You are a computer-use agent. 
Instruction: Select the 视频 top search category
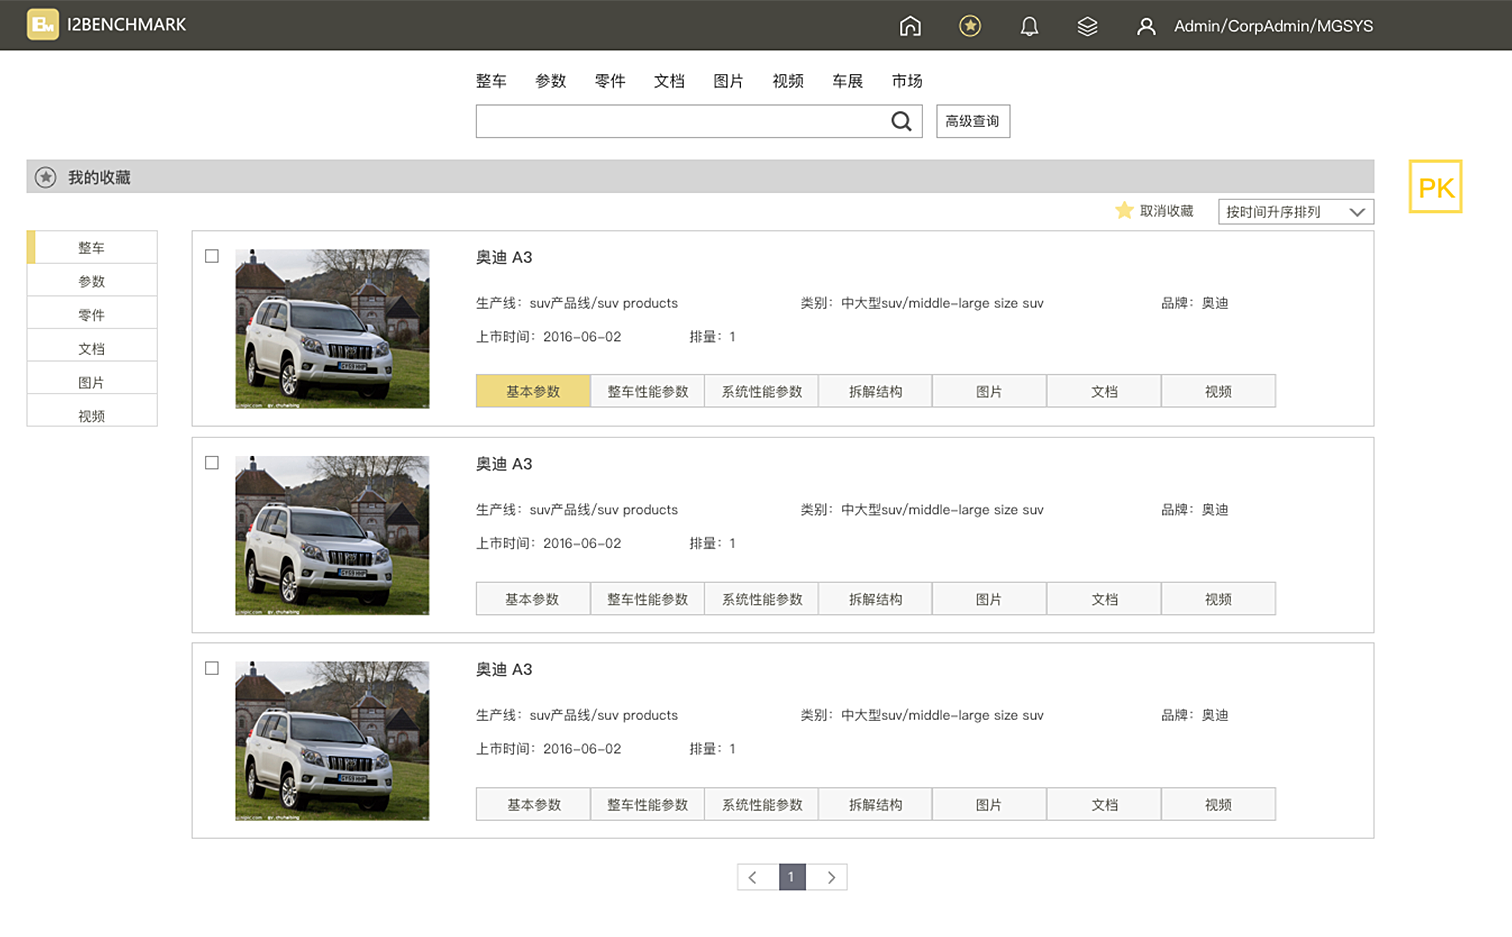point(788,81)
